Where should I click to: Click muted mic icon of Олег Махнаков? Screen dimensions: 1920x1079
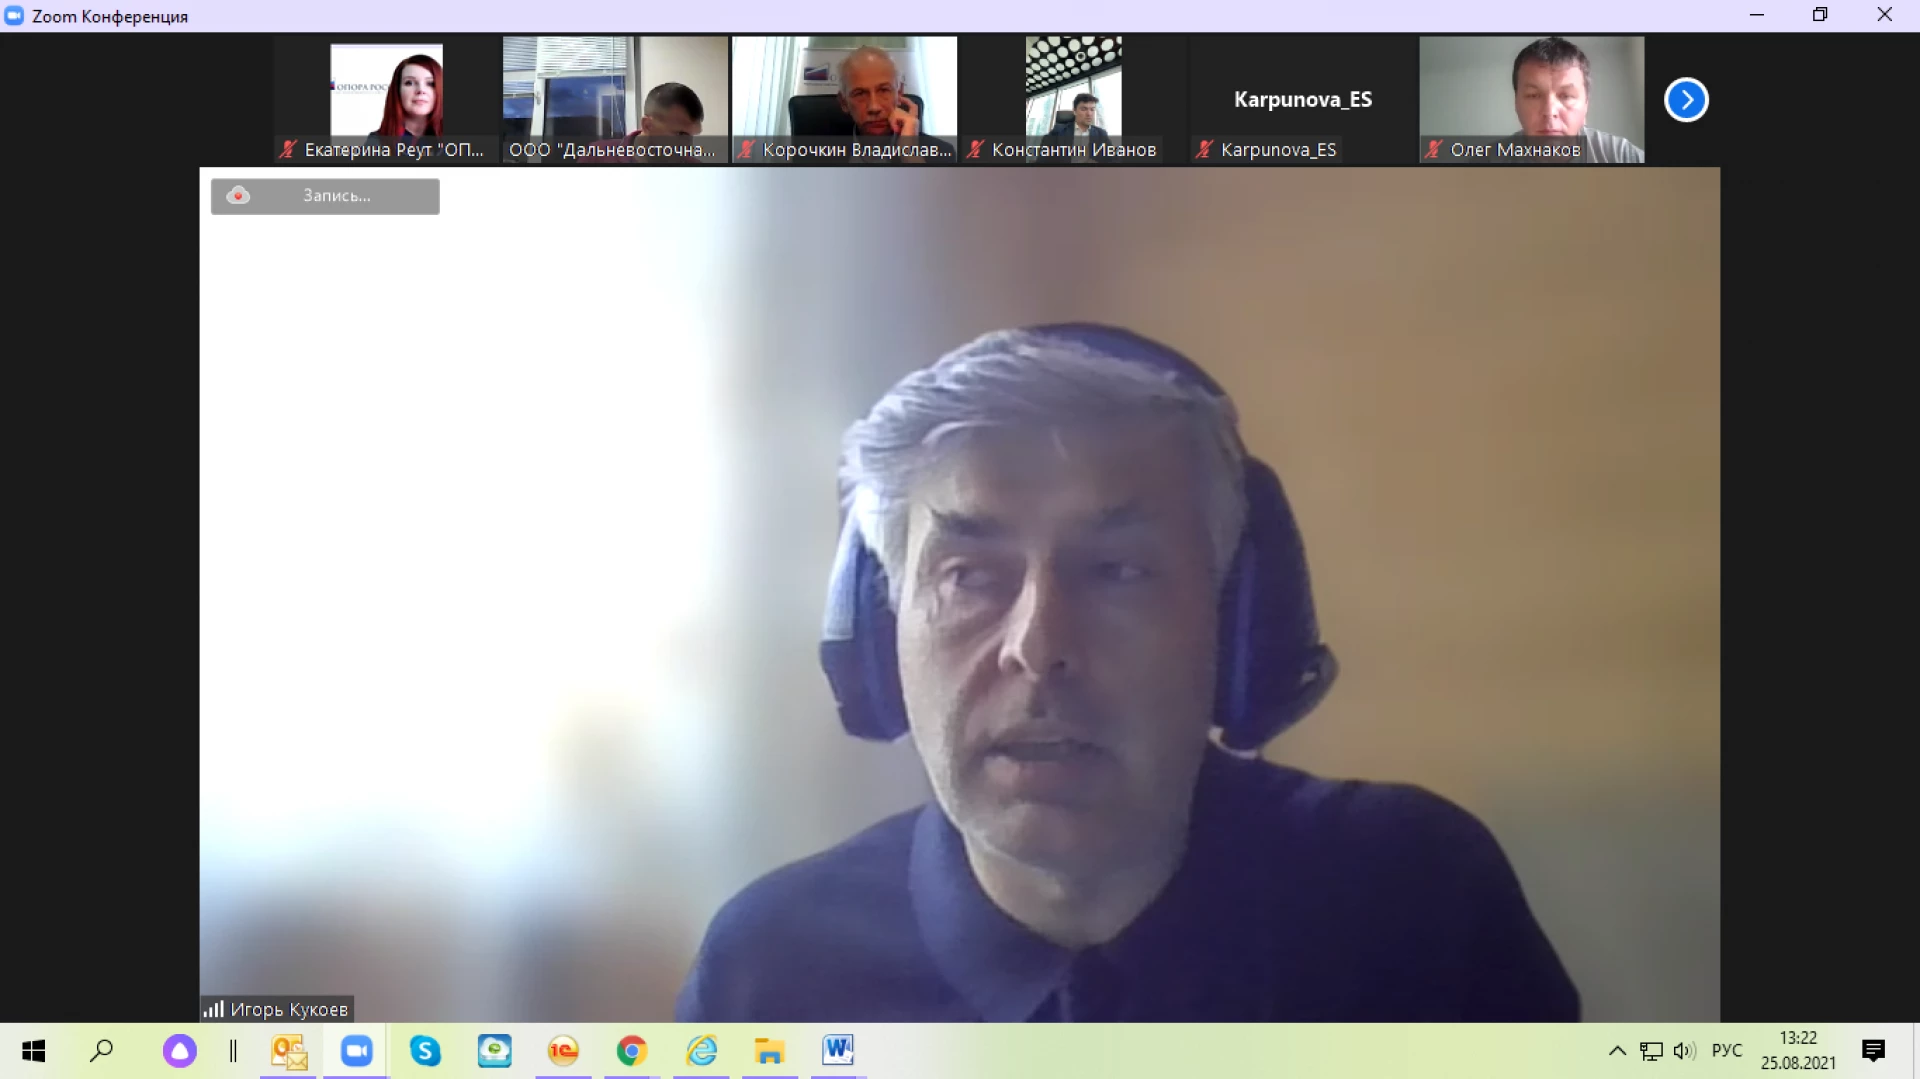[1433, 150]
